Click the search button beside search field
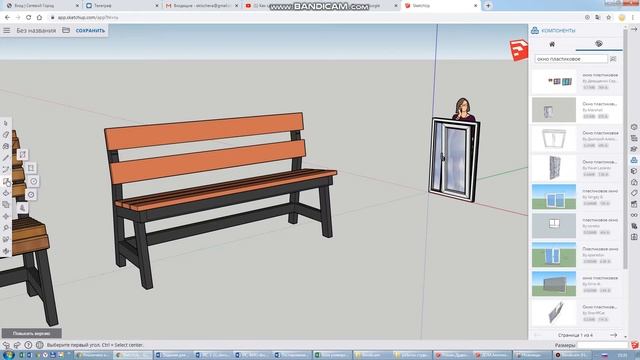This screenshot has height=360, width=640. (x=613, y=59)
